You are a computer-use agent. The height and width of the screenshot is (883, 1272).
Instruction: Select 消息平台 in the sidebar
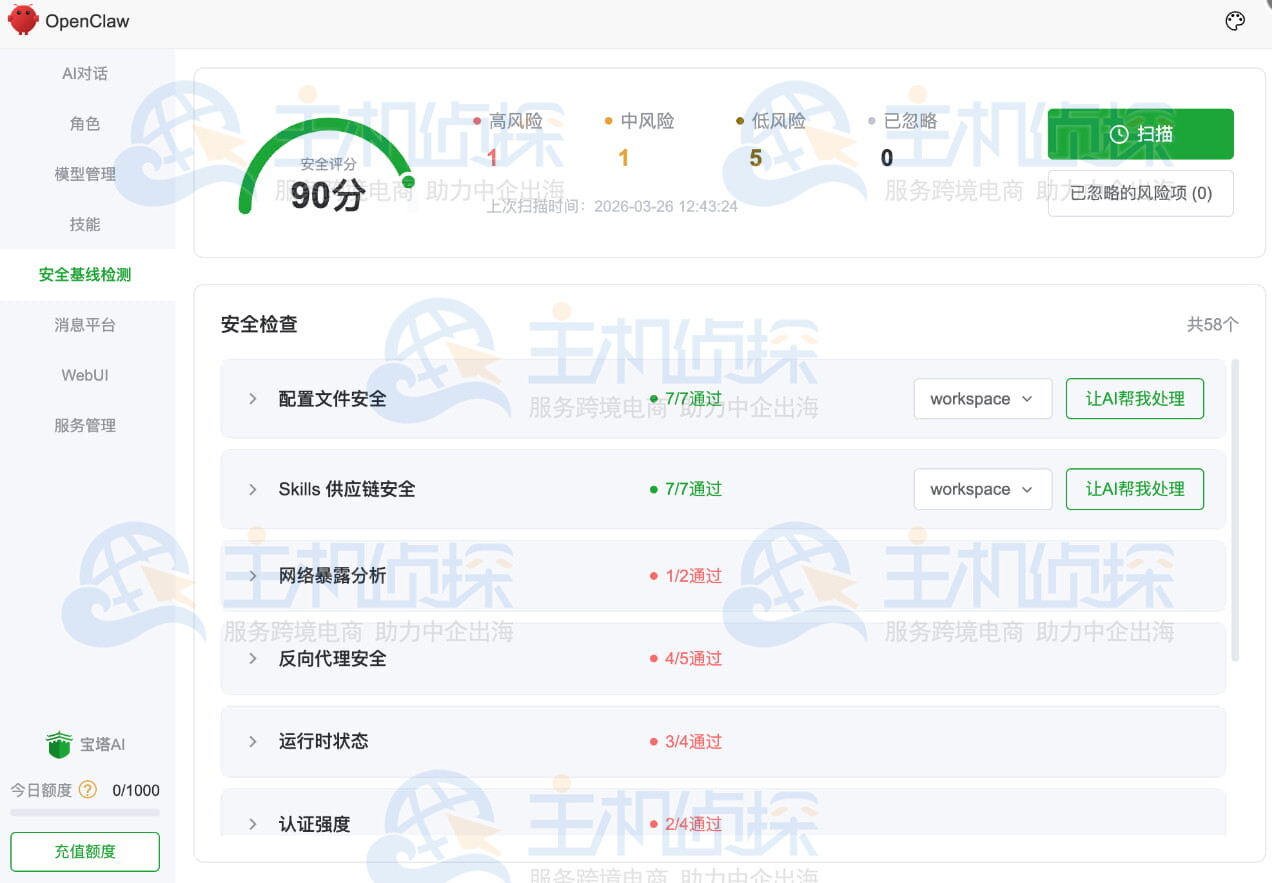pyautogui.click(x=84, y=324)
